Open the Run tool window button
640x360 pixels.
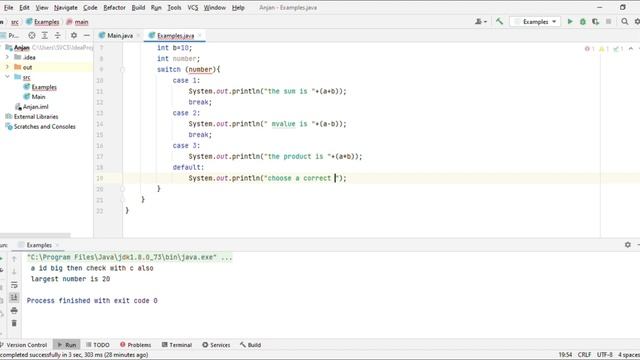tap(67, 345)
